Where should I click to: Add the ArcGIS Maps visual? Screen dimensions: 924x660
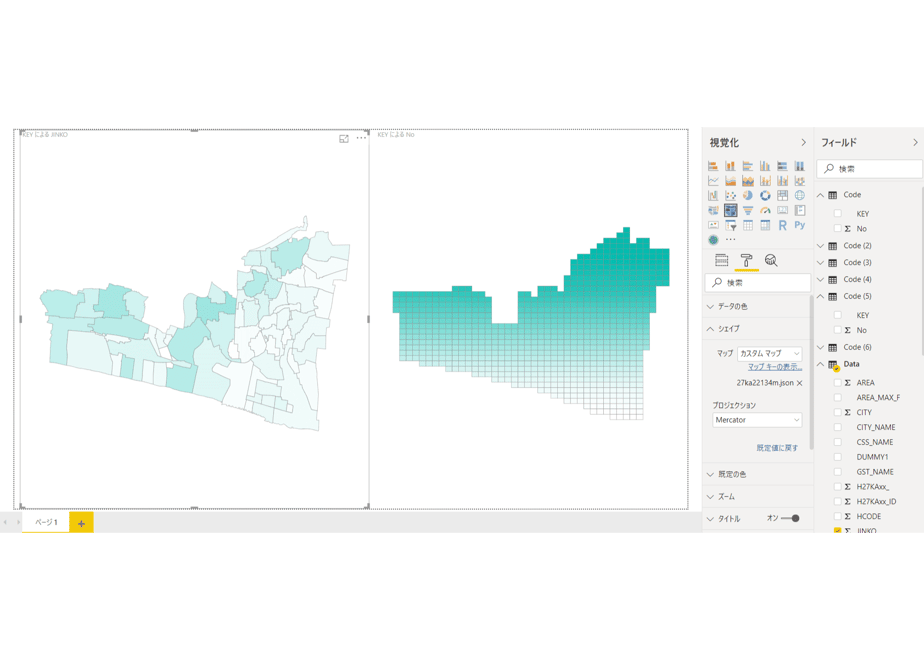tap(713, 240)
